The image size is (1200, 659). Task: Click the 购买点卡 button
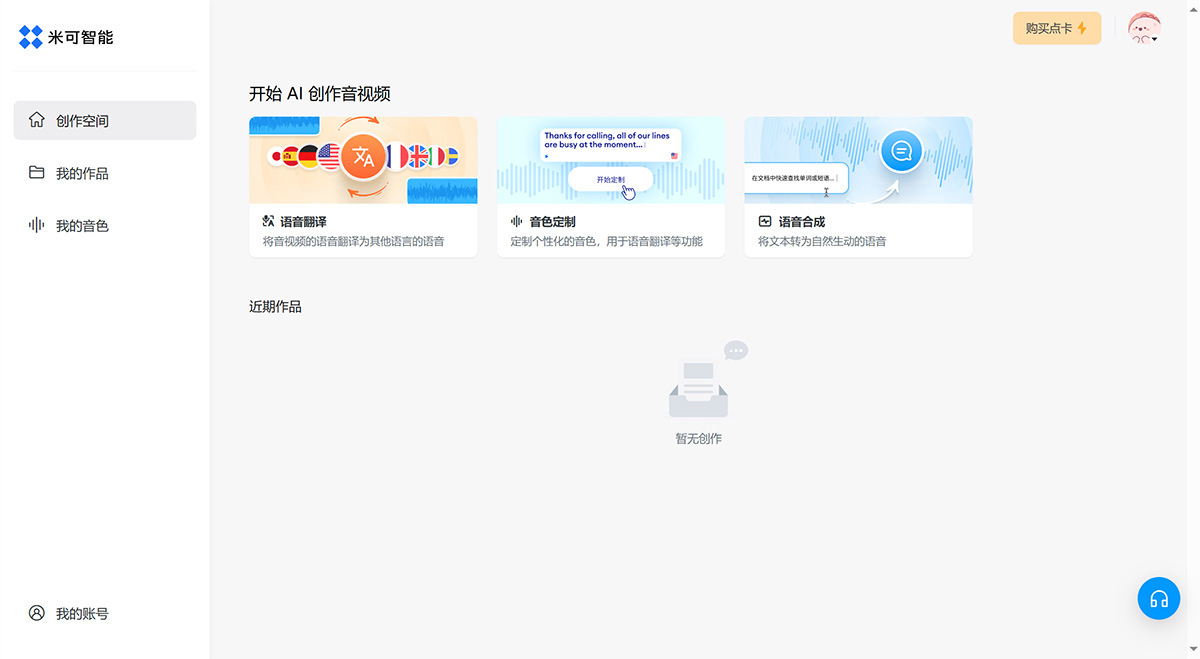[1056, 28]
